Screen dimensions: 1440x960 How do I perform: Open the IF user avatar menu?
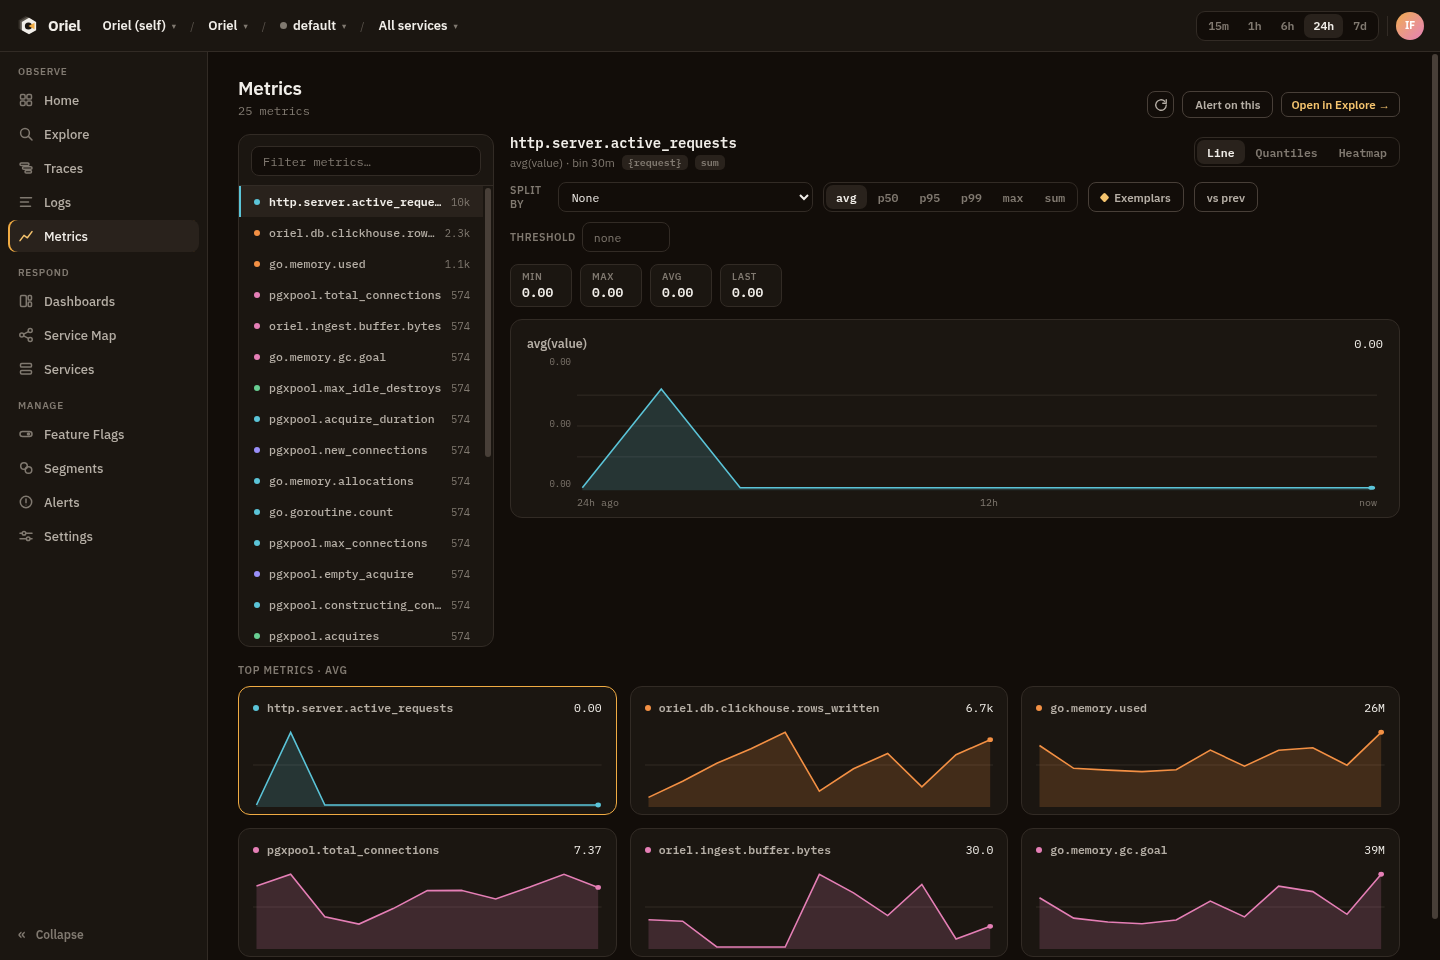[x=1410, y=26]
